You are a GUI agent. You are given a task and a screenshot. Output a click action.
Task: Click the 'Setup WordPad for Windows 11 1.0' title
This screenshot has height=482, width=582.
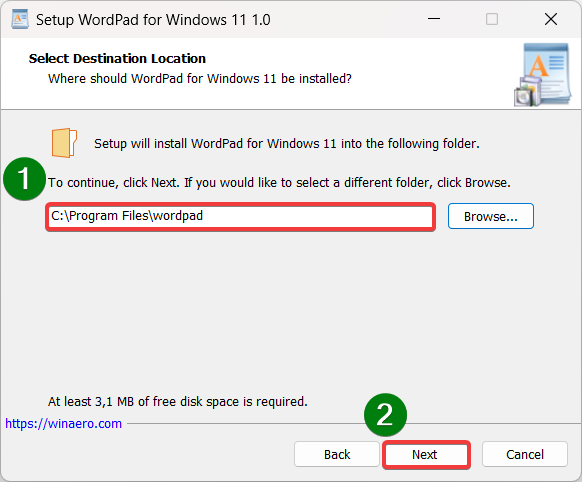pos(153,20)
